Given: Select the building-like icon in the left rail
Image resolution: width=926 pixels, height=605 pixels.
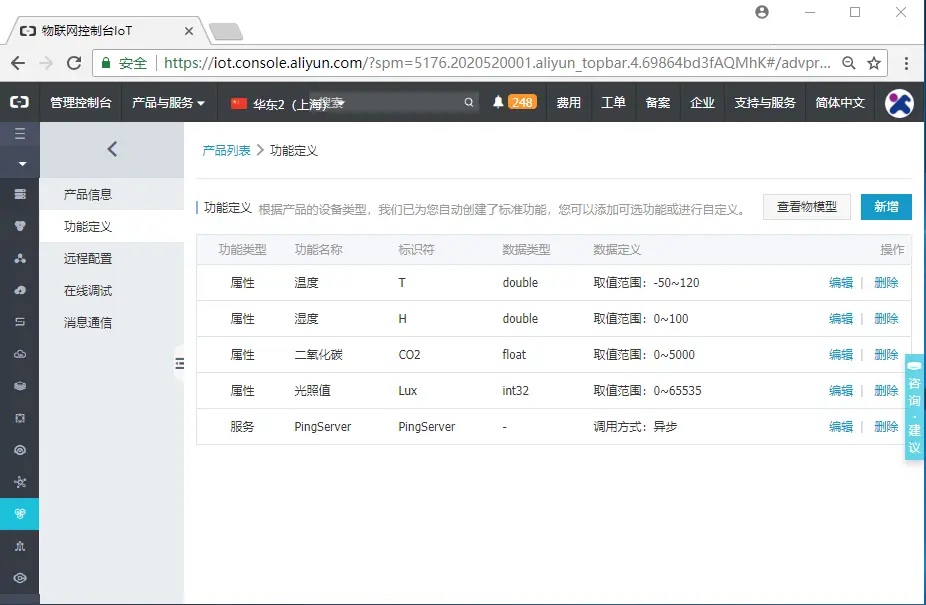Looking at the screenshot, I should (x=20, y=546).
